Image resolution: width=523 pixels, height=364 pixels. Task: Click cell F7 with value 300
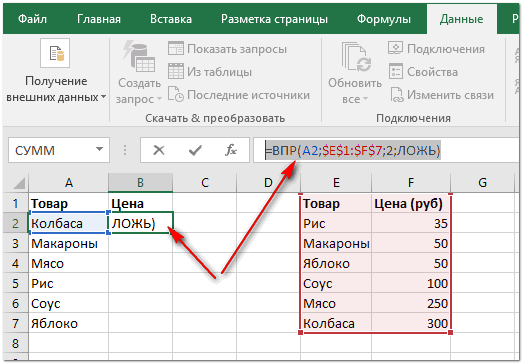click(x=411, y=323)
